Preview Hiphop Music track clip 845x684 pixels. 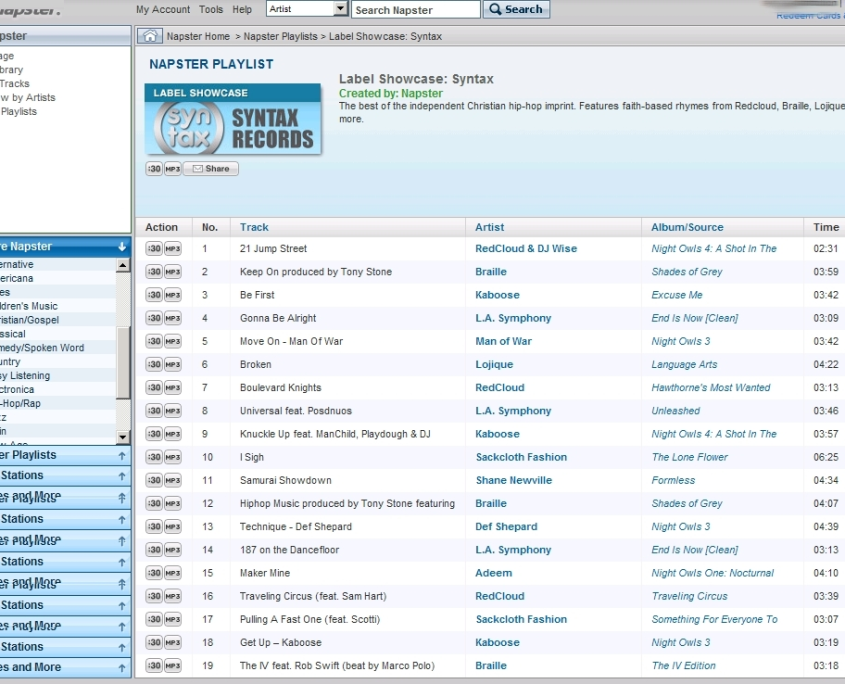[154, 503]
